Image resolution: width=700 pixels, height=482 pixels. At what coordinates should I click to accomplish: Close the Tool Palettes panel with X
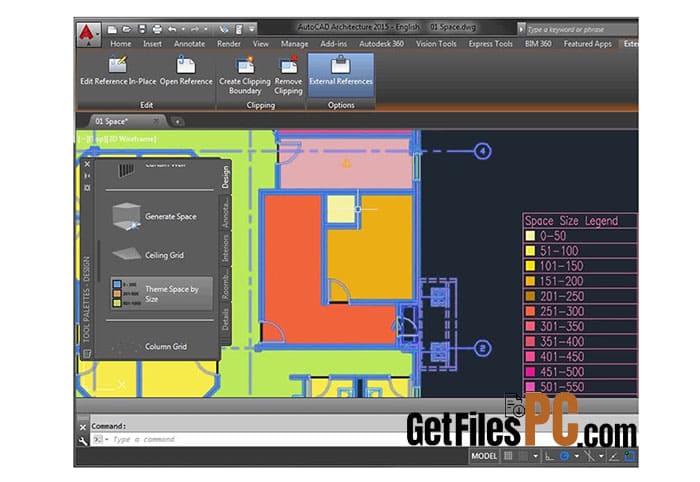pyautogui.click(x=87, y=164)
